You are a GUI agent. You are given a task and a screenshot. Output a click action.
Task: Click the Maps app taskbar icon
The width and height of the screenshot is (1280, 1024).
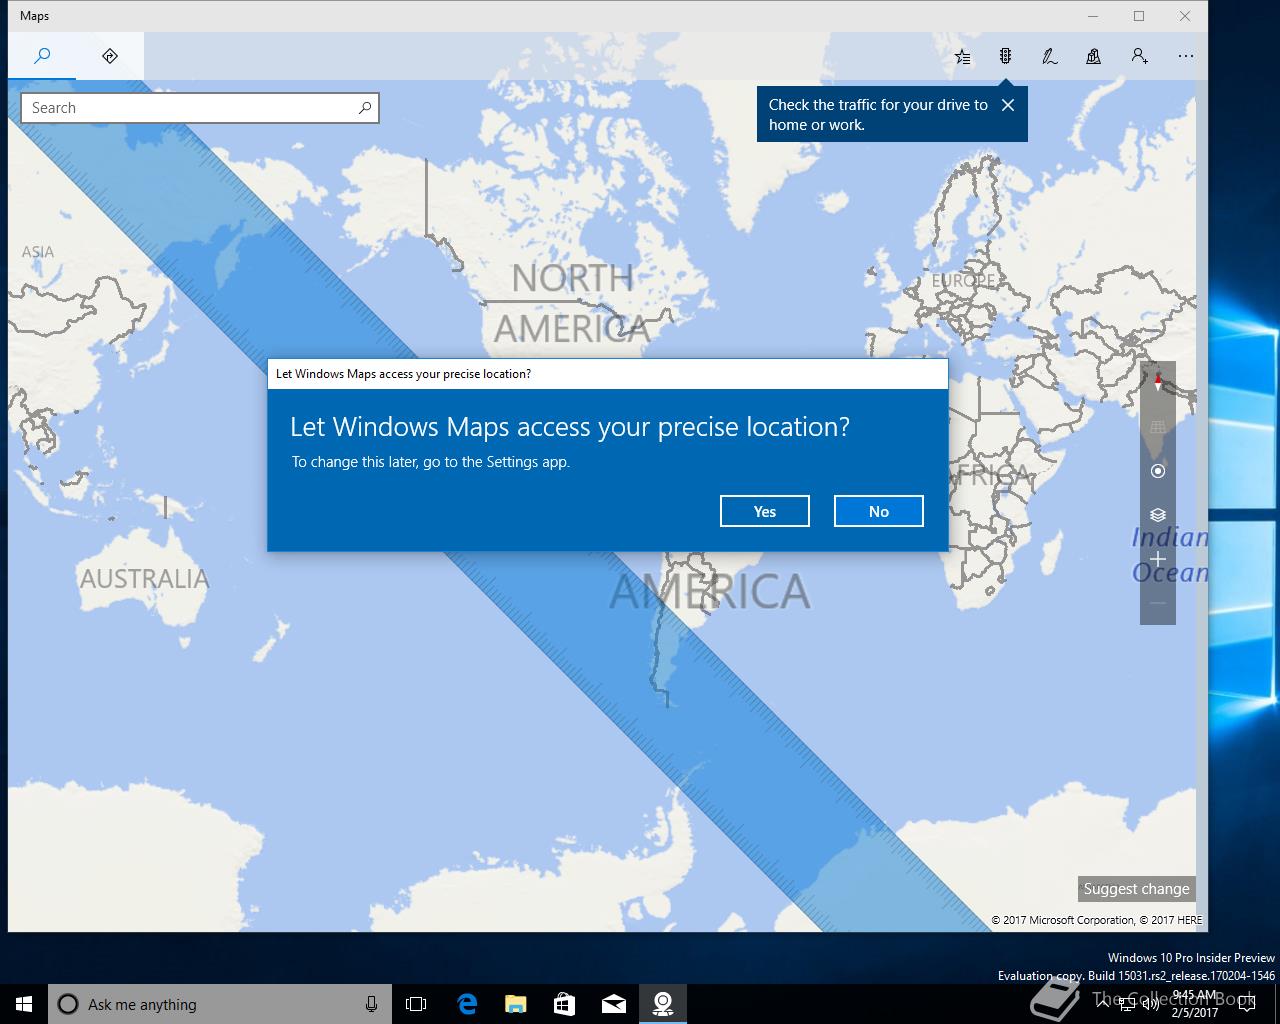click(x=663, y=1004)
